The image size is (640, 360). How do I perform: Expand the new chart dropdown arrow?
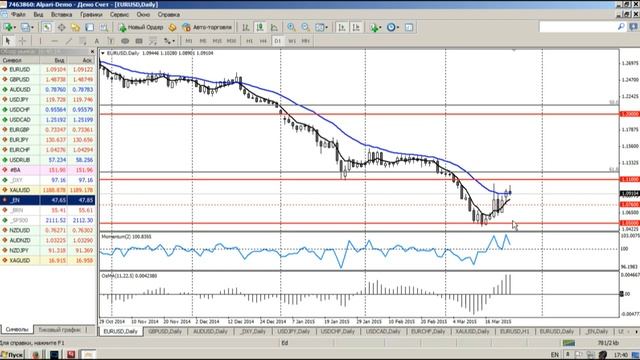tap(15, 27)
